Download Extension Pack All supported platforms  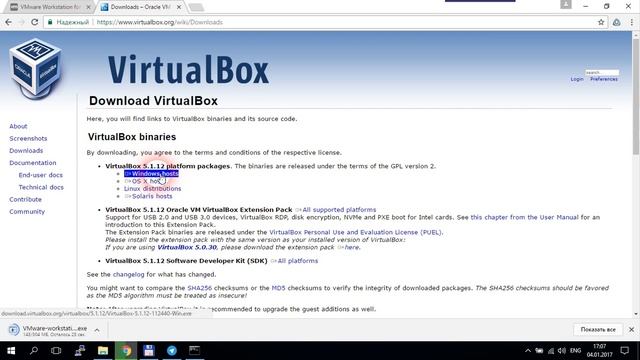336,210
